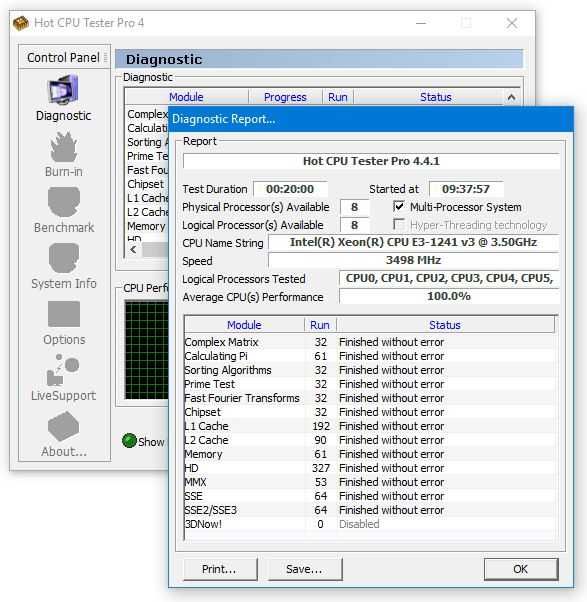
Task: Open the Benchmark icon in sidebar
Action: point(64,202)
